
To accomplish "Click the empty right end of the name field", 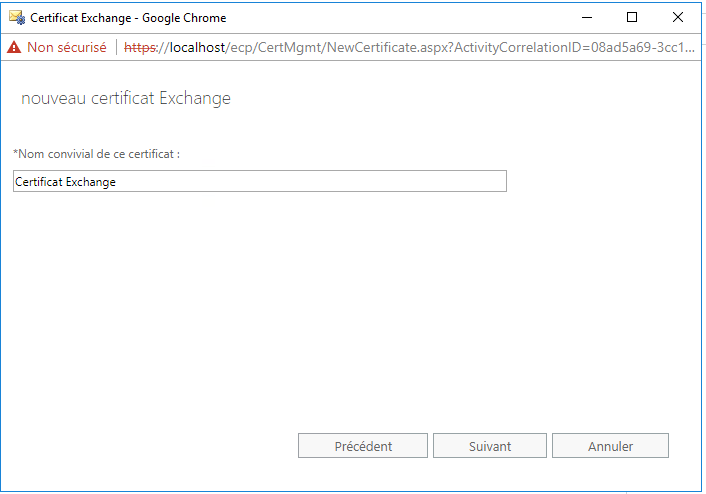I will coord(450,181).
